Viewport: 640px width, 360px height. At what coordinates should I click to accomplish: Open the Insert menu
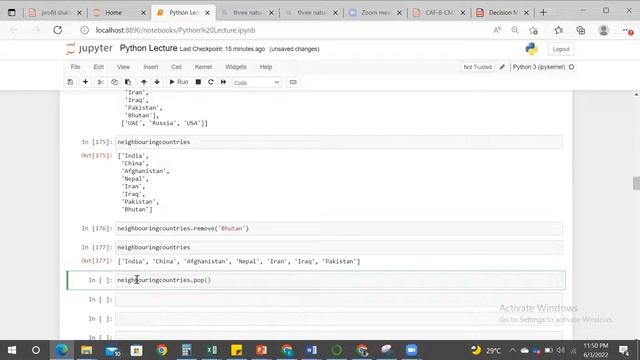tap(151, 67)
